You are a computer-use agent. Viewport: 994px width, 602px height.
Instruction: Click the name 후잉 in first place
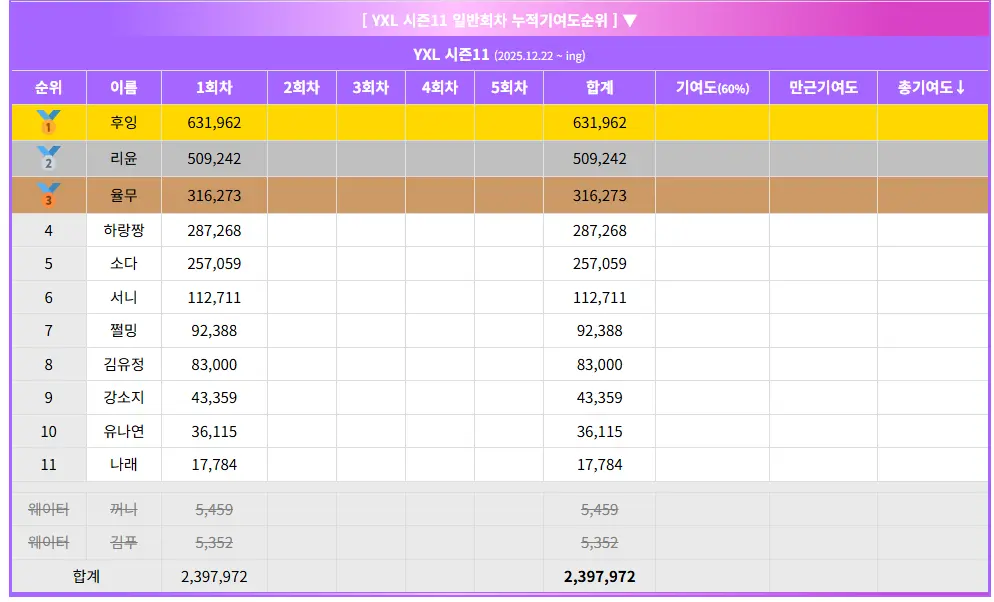[124, 123]
